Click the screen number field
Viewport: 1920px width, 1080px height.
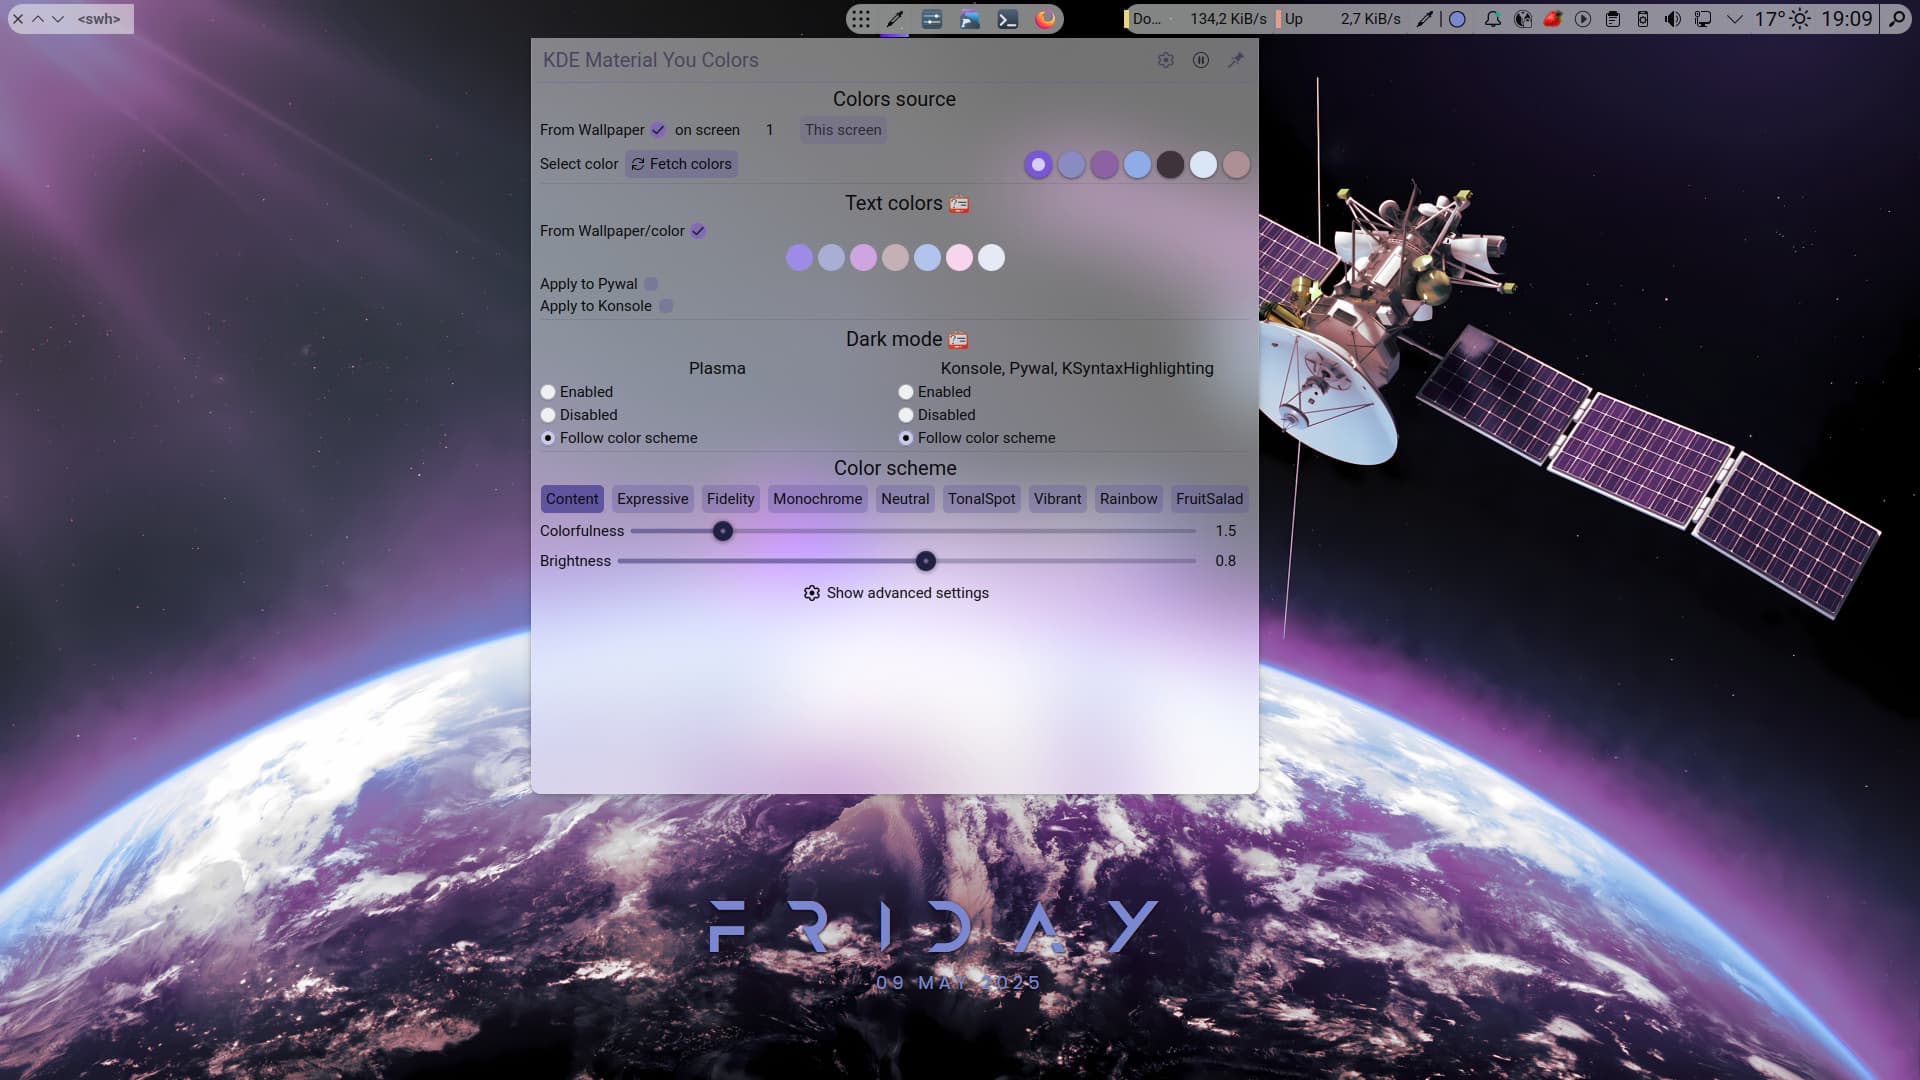(769, 130)
